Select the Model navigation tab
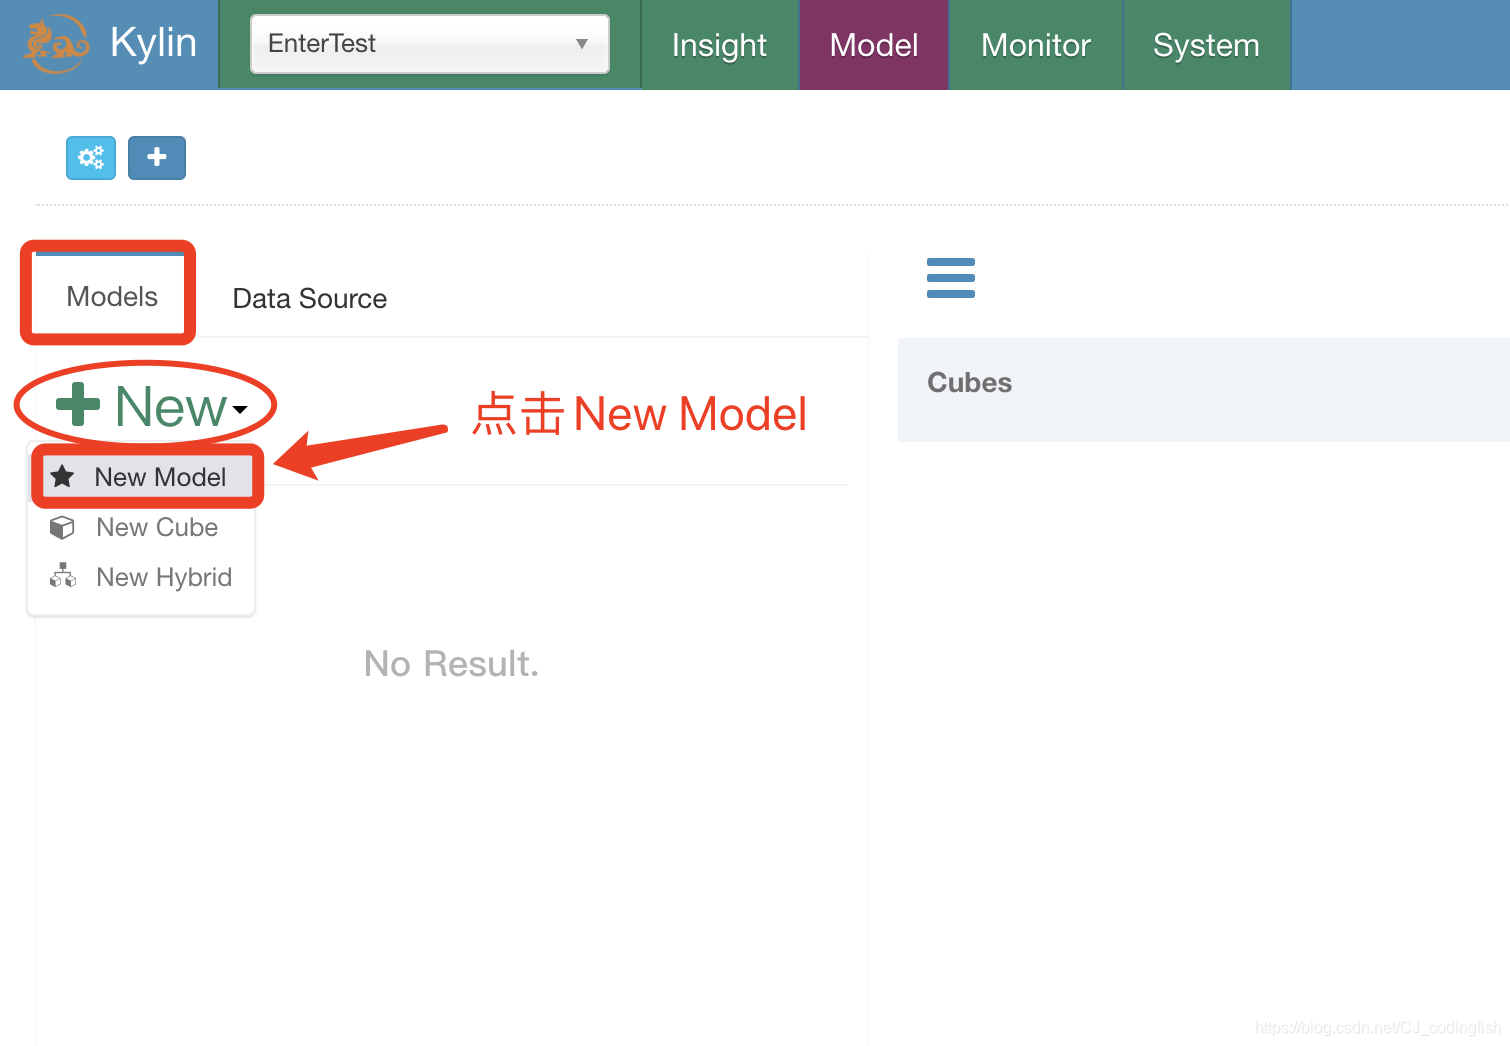 [874, 45]
